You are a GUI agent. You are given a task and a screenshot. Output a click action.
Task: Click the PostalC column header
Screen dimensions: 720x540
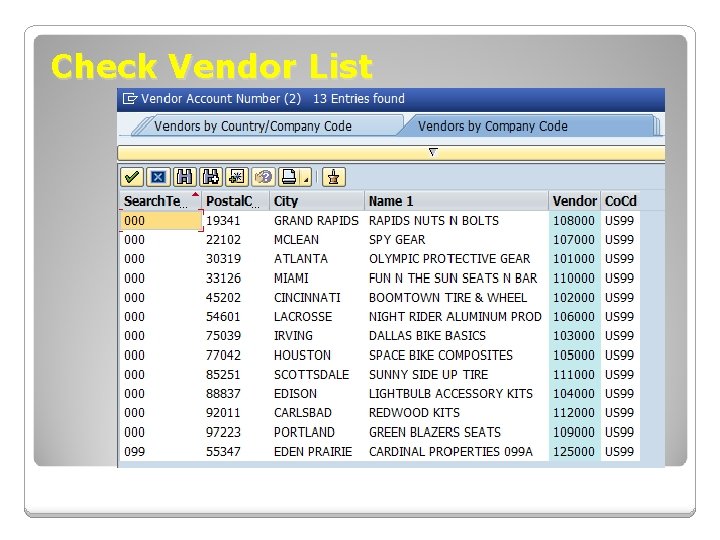click(x=236, y=201)
